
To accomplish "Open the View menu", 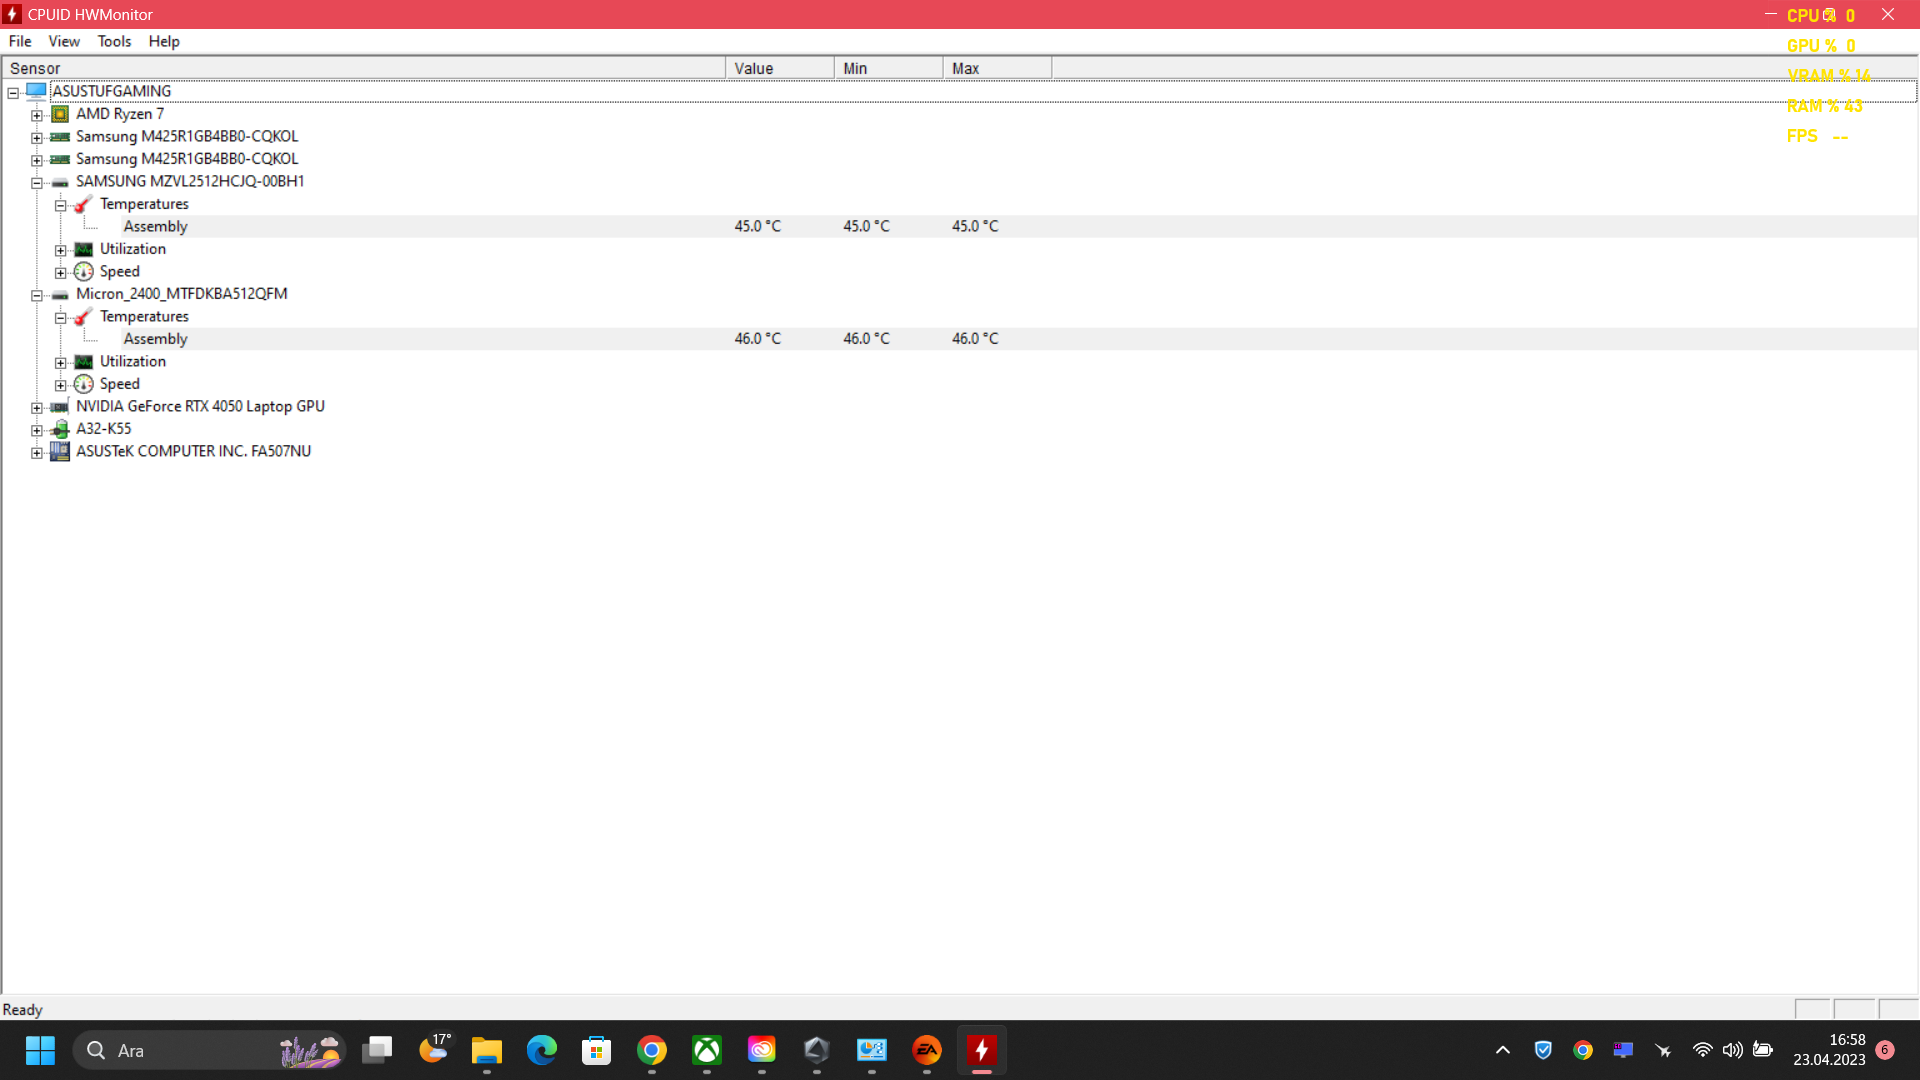I will coord(64,41).
